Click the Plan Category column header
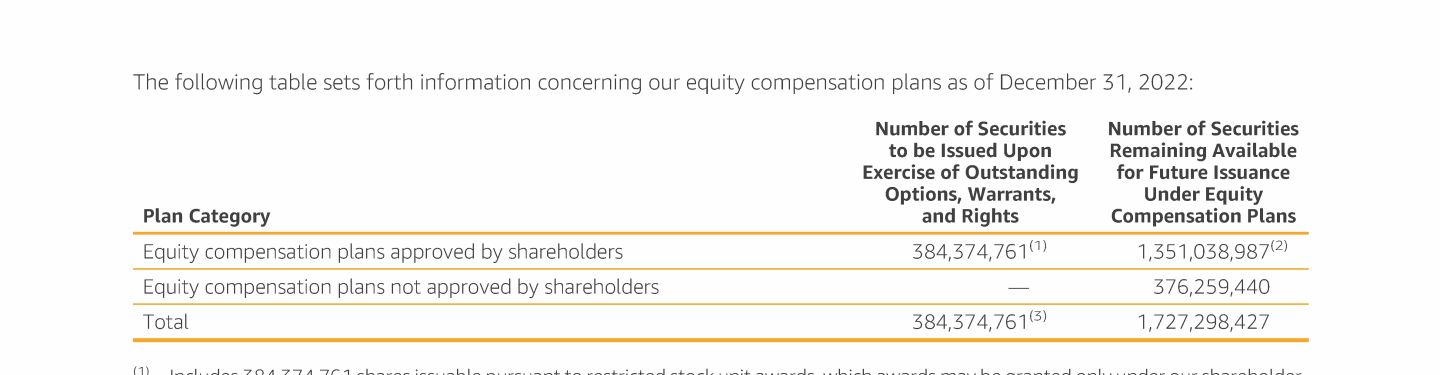 [x=206, y=216]
